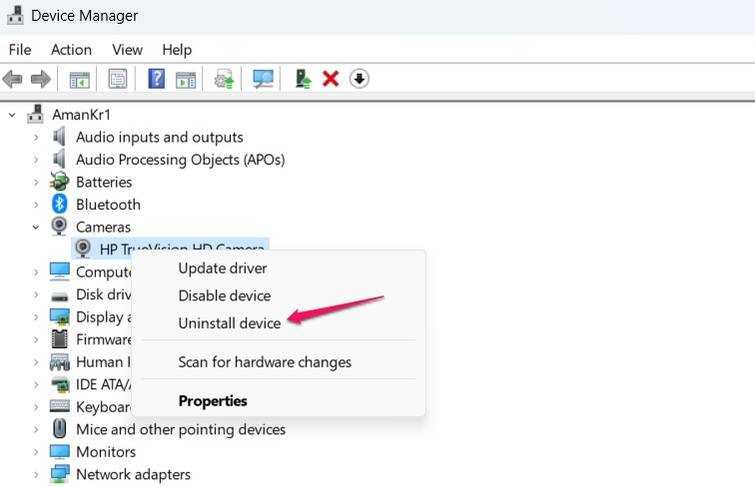
Task: Expand the Mice and other pointing devices chevron
Action: point(36,429)
